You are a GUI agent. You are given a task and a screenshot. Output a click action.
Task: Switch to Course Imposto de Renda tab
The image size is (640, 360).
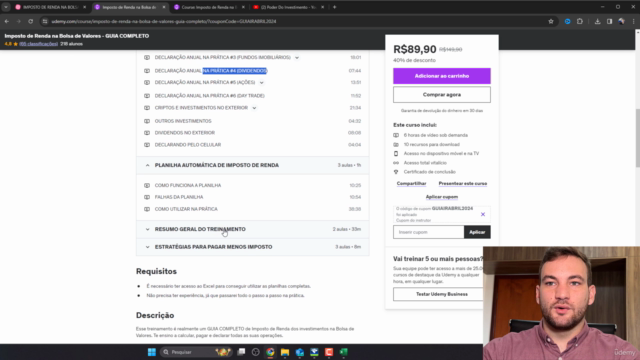click(x=209, y=7)
